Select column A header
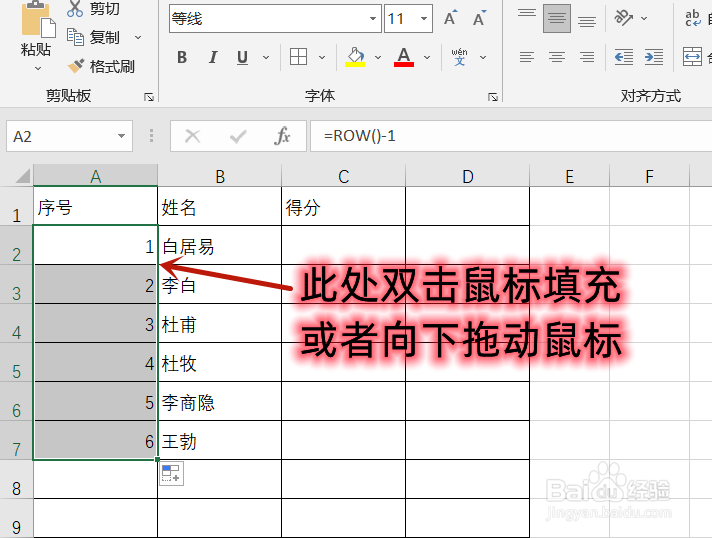Image resolution: width=712 pixels, height=538 pixels. [x=95, y=176]
